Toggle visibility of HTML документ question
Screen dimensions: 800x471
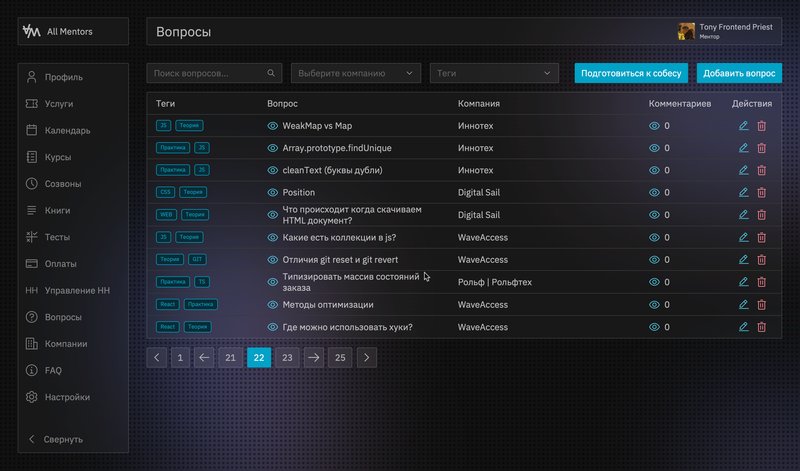click(272, 215)
